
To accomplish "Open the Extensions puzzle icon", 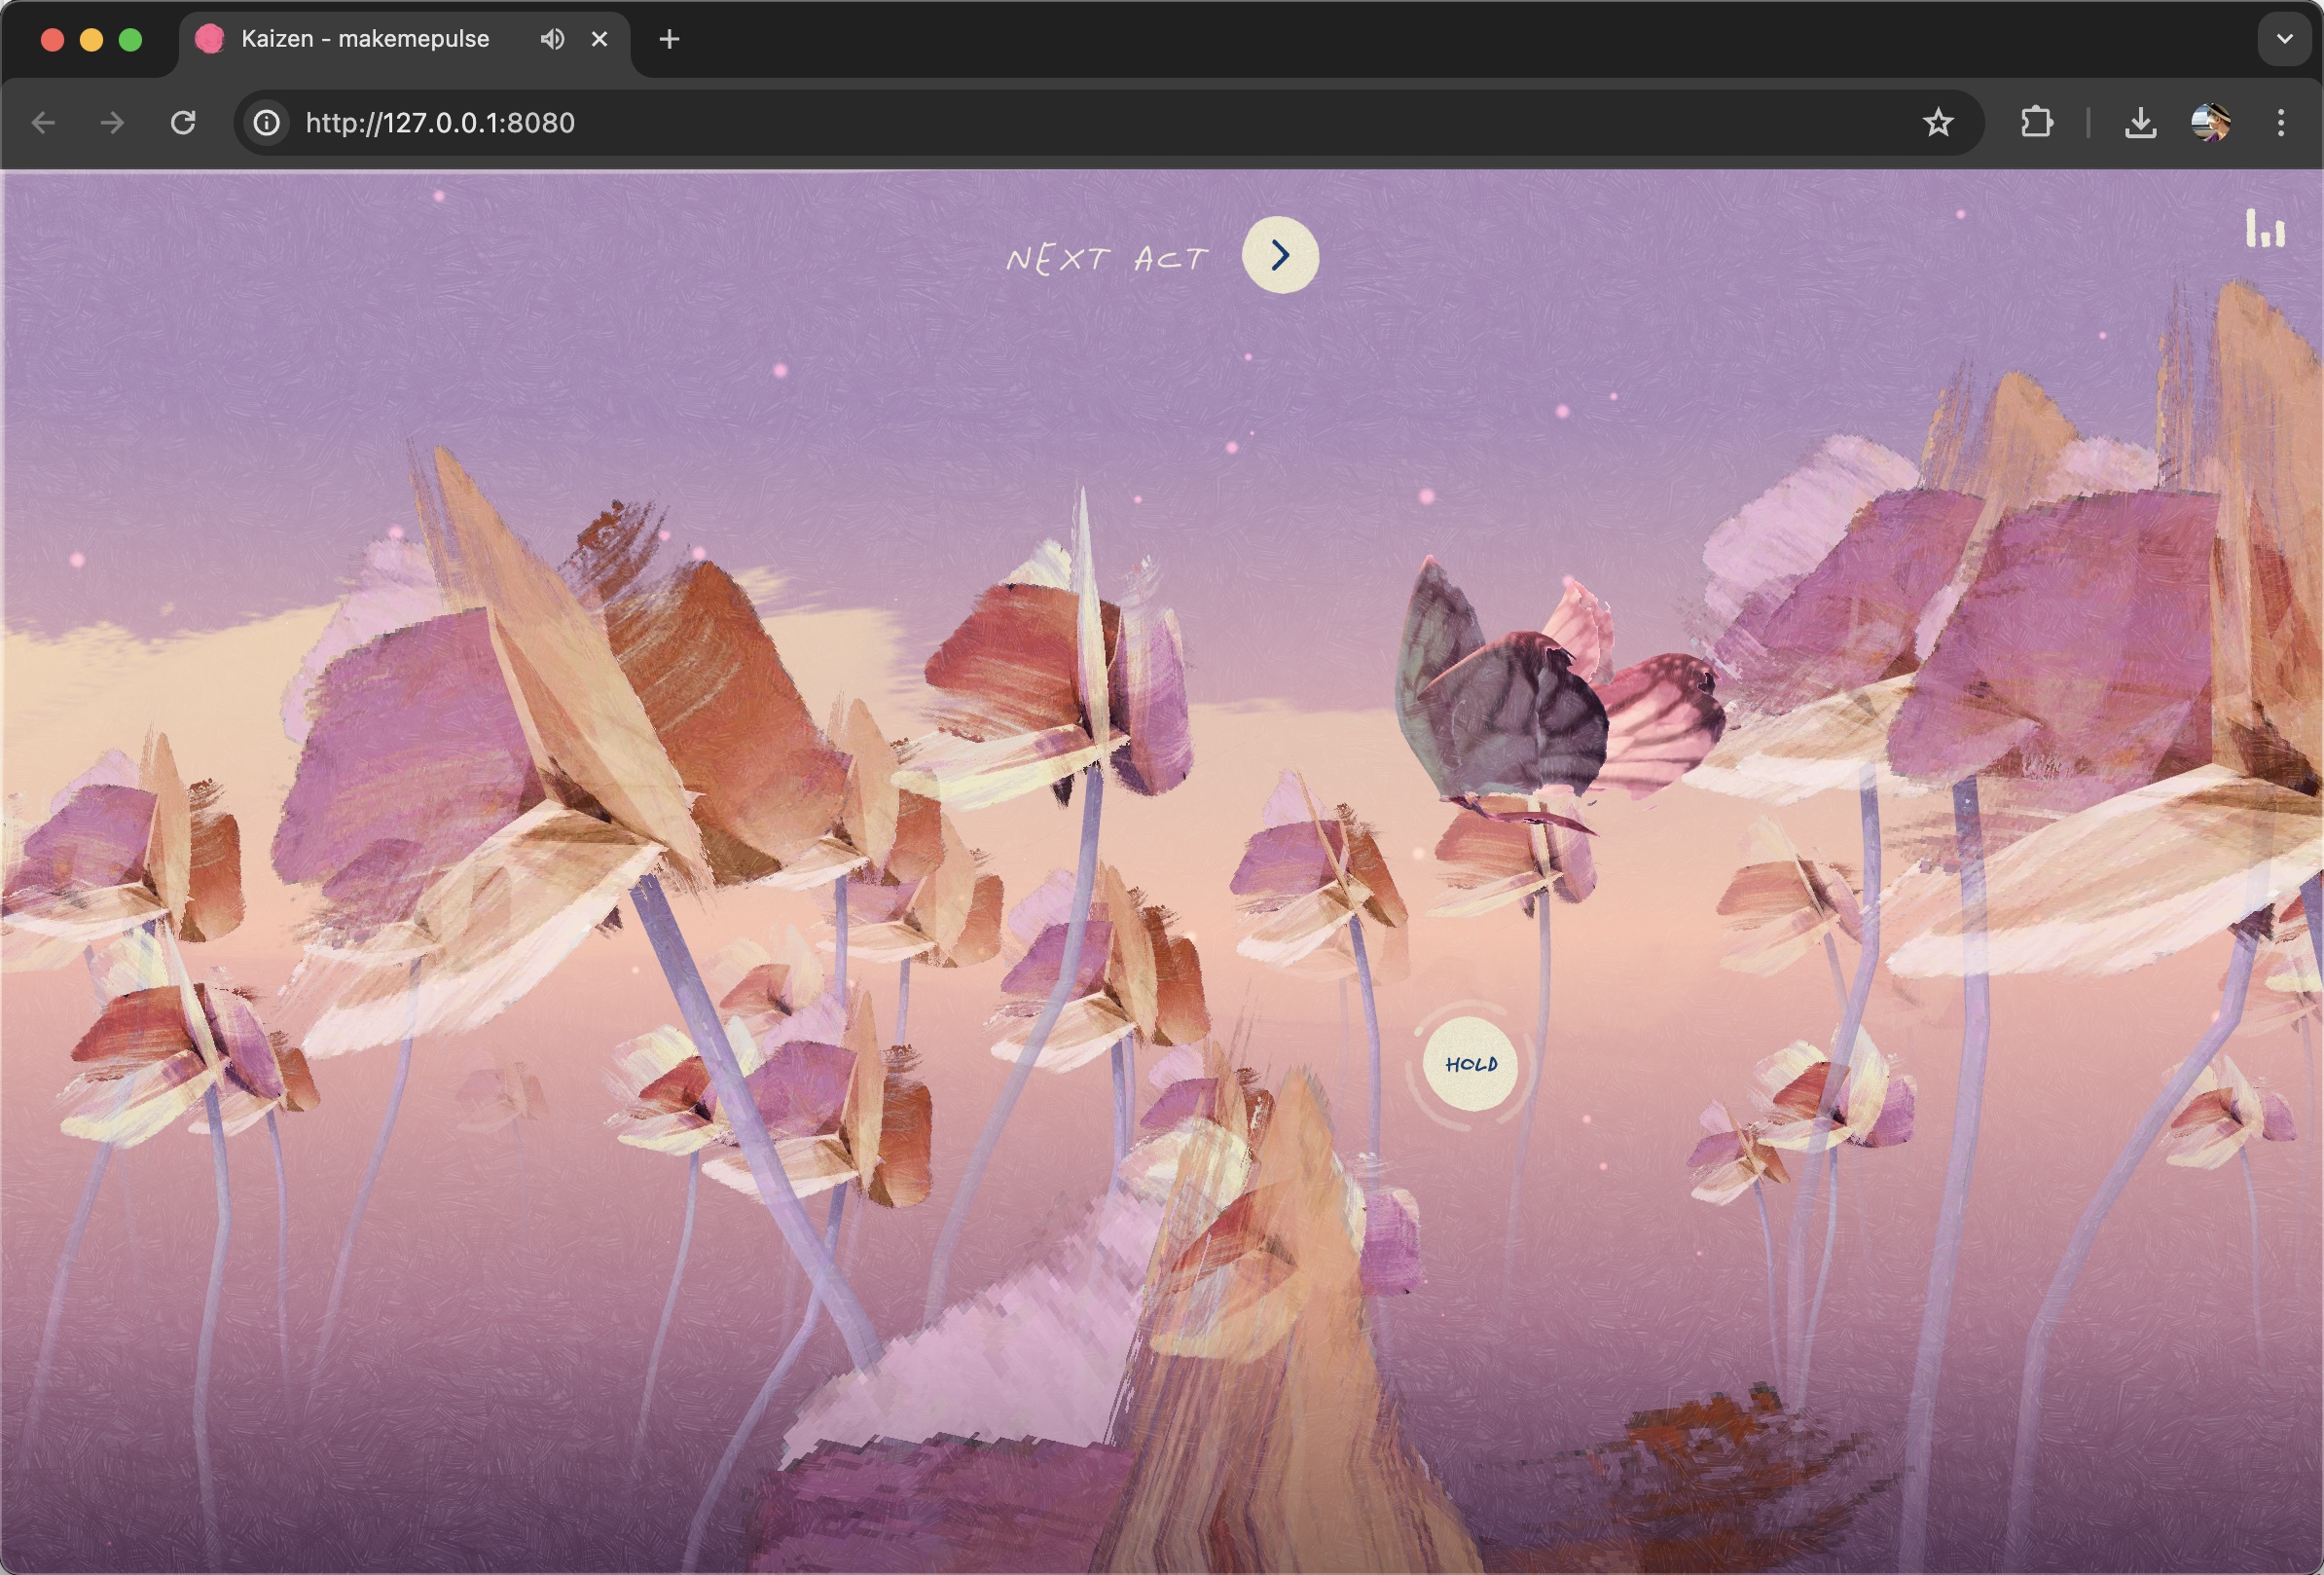I will 2036,123.
